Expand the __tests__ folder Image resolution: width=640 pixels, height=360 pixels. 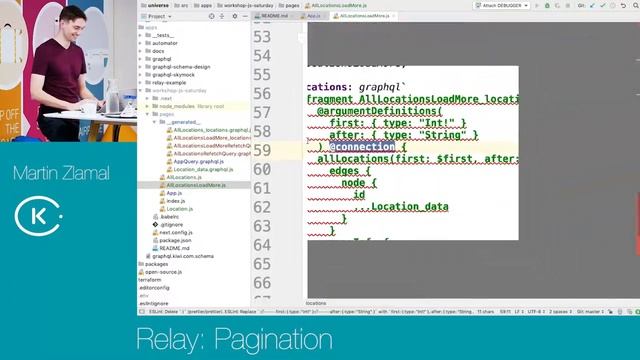[x=140, y=36]
